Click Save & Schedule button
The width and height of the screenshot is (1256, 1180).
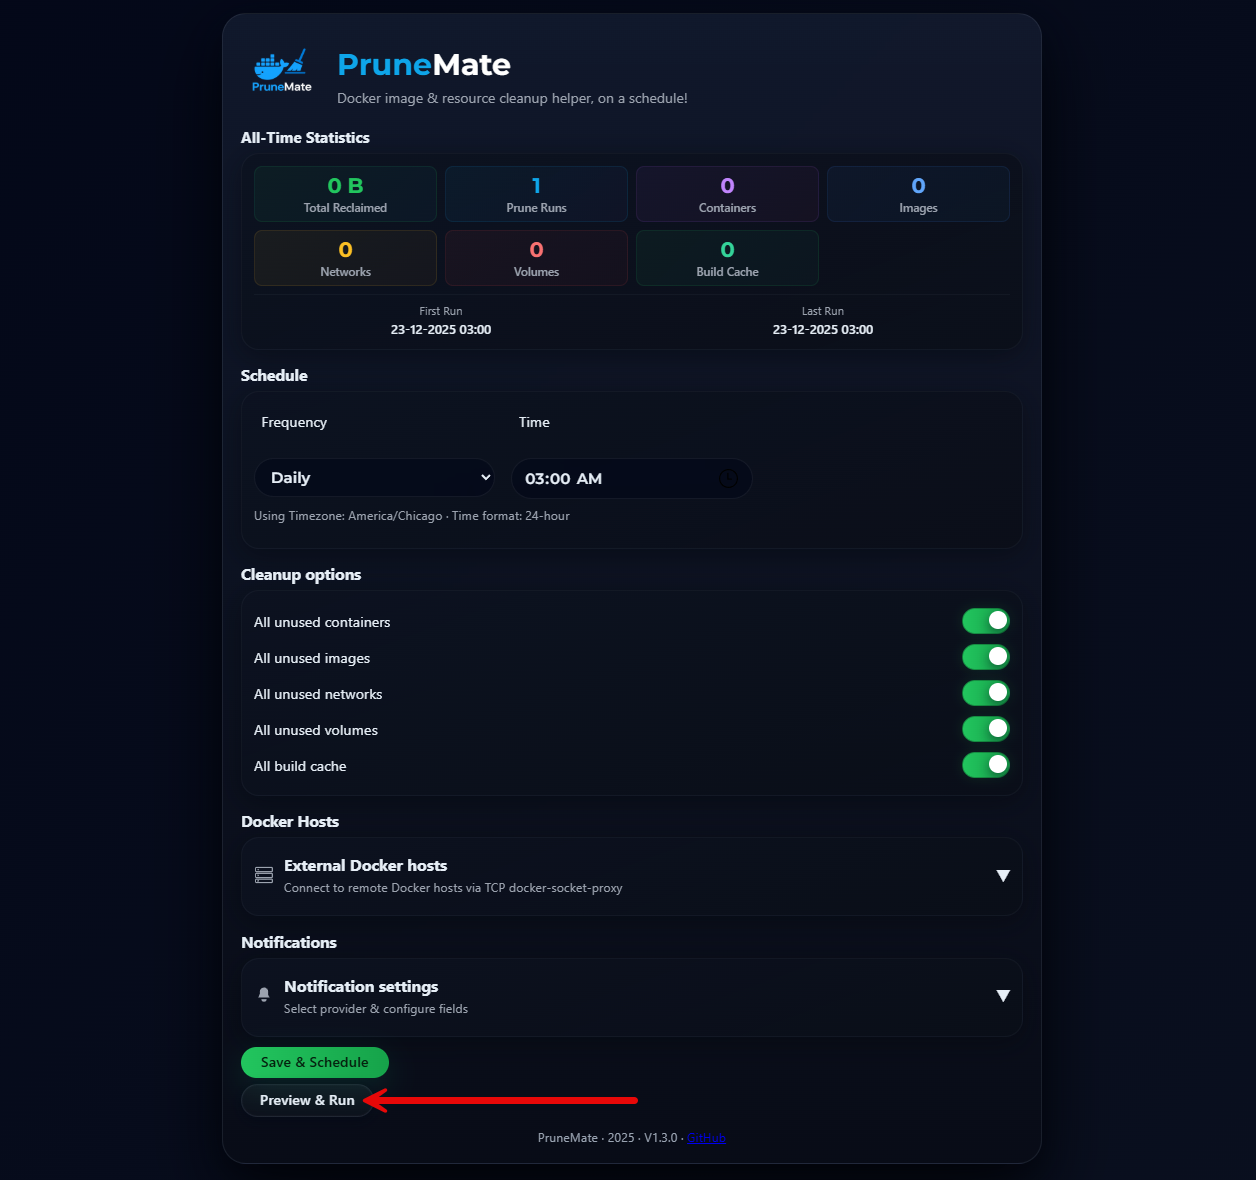[x=315, y=1062]
